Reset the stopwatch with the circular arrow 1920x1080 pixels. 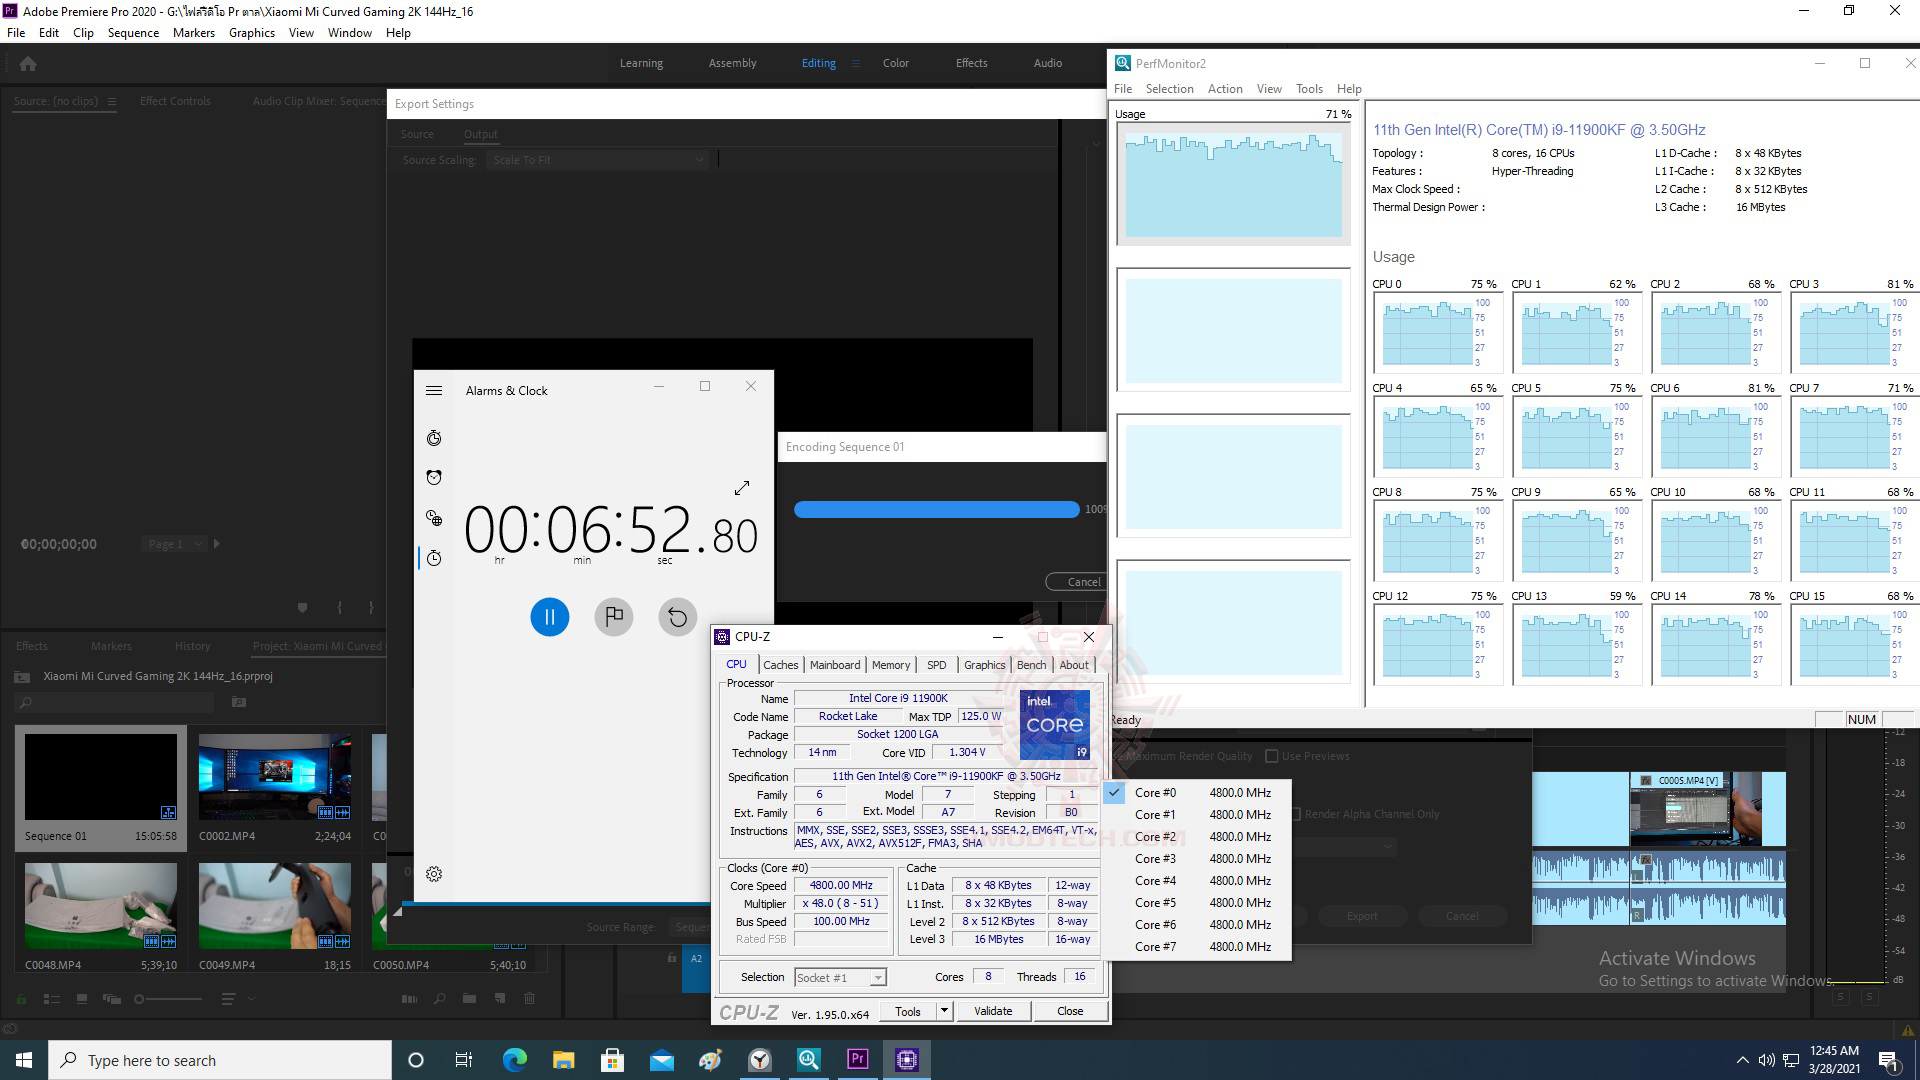point(677,617)
